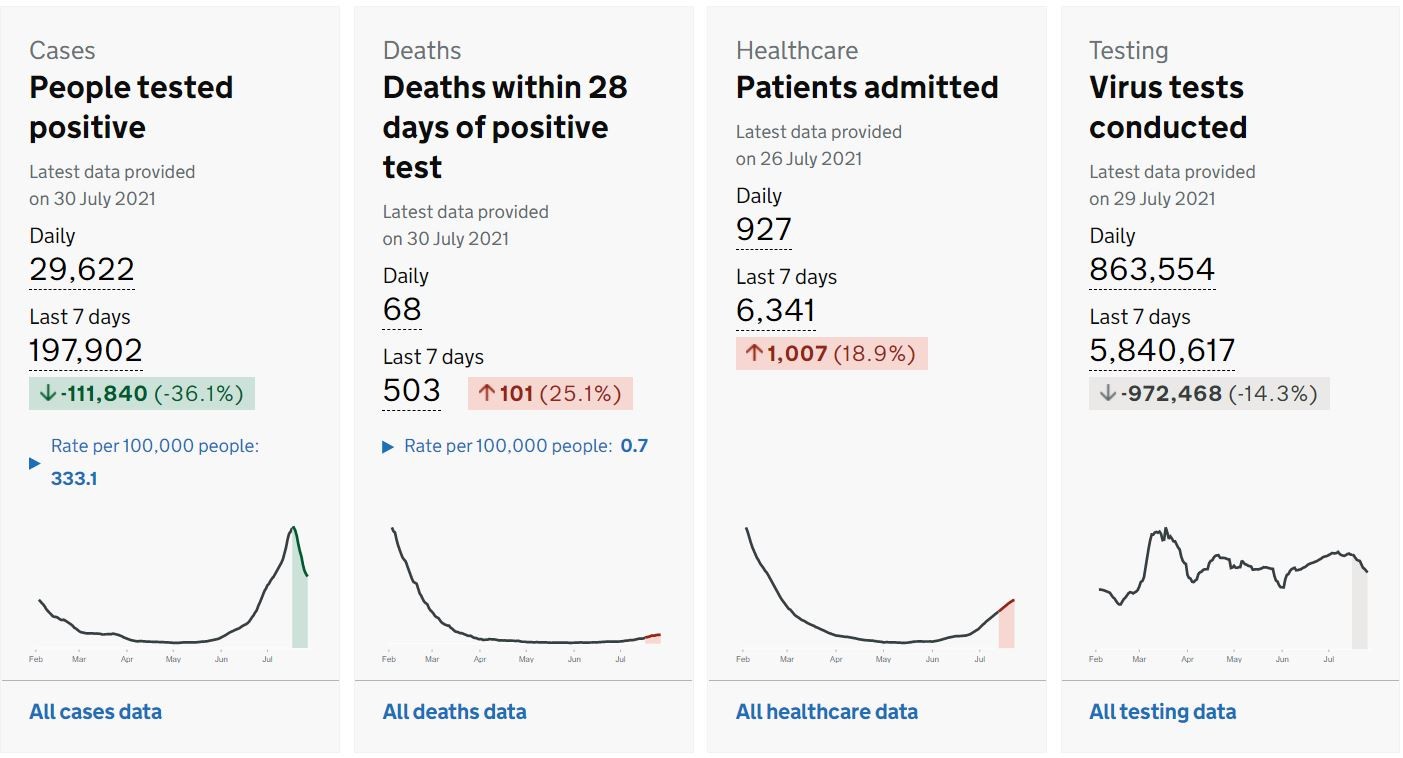
Task: Open the All testing data link
Action: (1162, 712)
